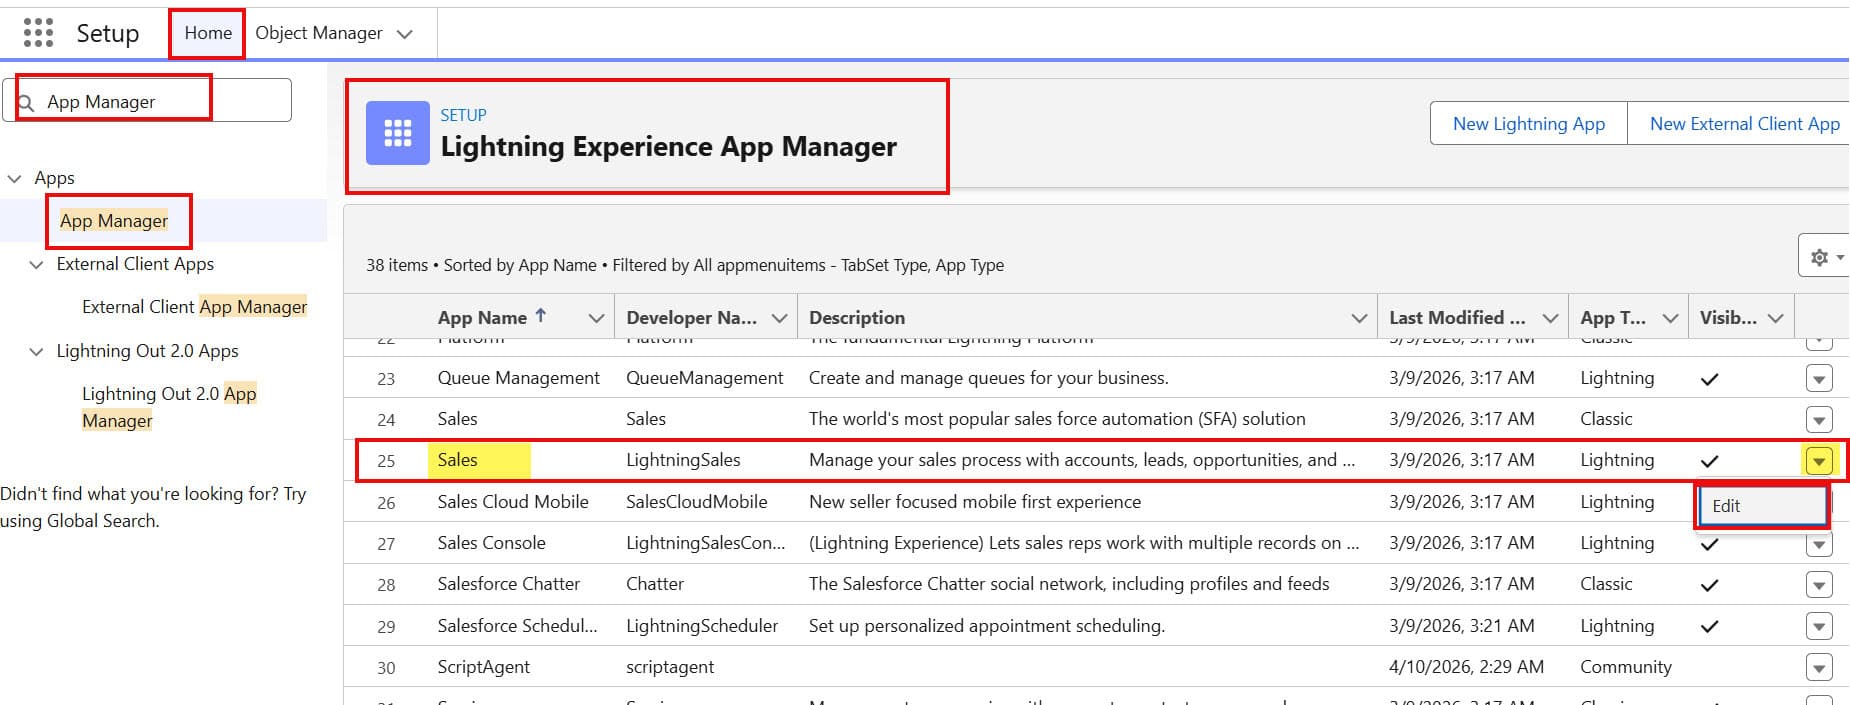Click the search magnifier icon in Quick Find

click(x=27, y=102)
